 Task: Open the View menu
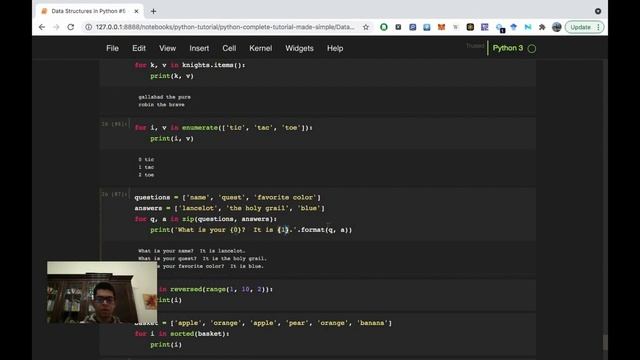[167, 48]
